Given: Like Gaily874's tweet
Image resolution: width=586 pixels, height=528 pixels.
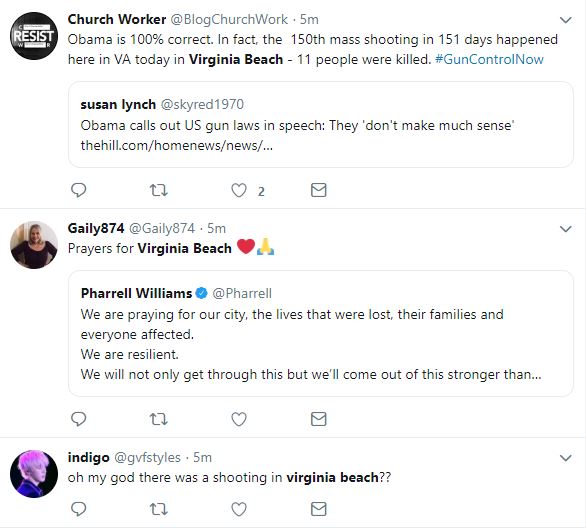Looking at the screenshot, I should click(x=239, y=419).
